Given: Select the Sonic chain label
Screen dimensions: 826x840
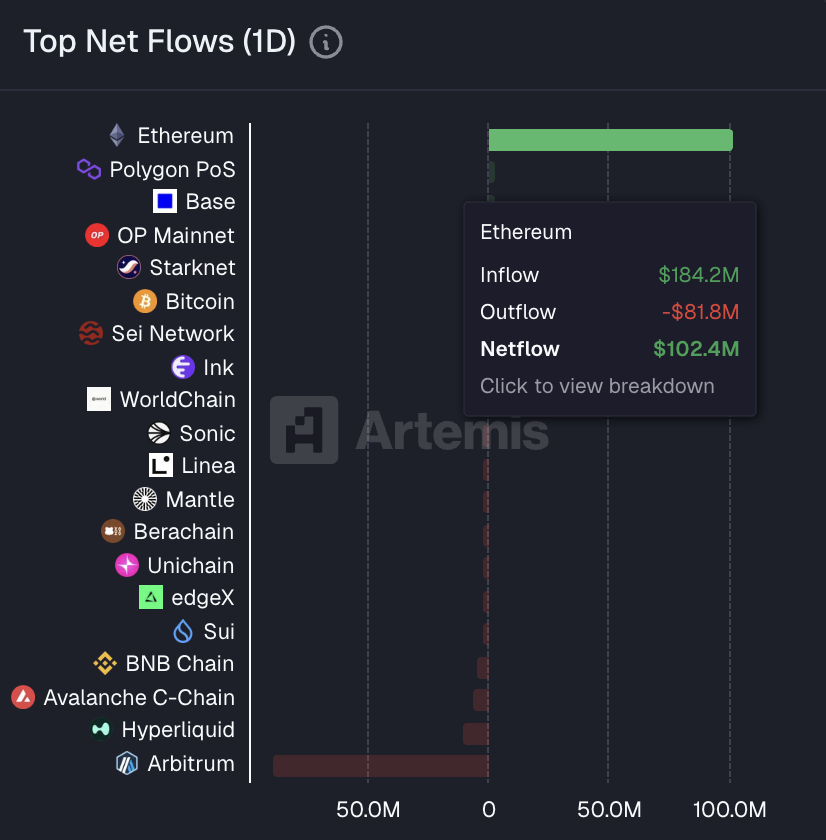Looking at the screenshot, I should [x=207, y=433].
